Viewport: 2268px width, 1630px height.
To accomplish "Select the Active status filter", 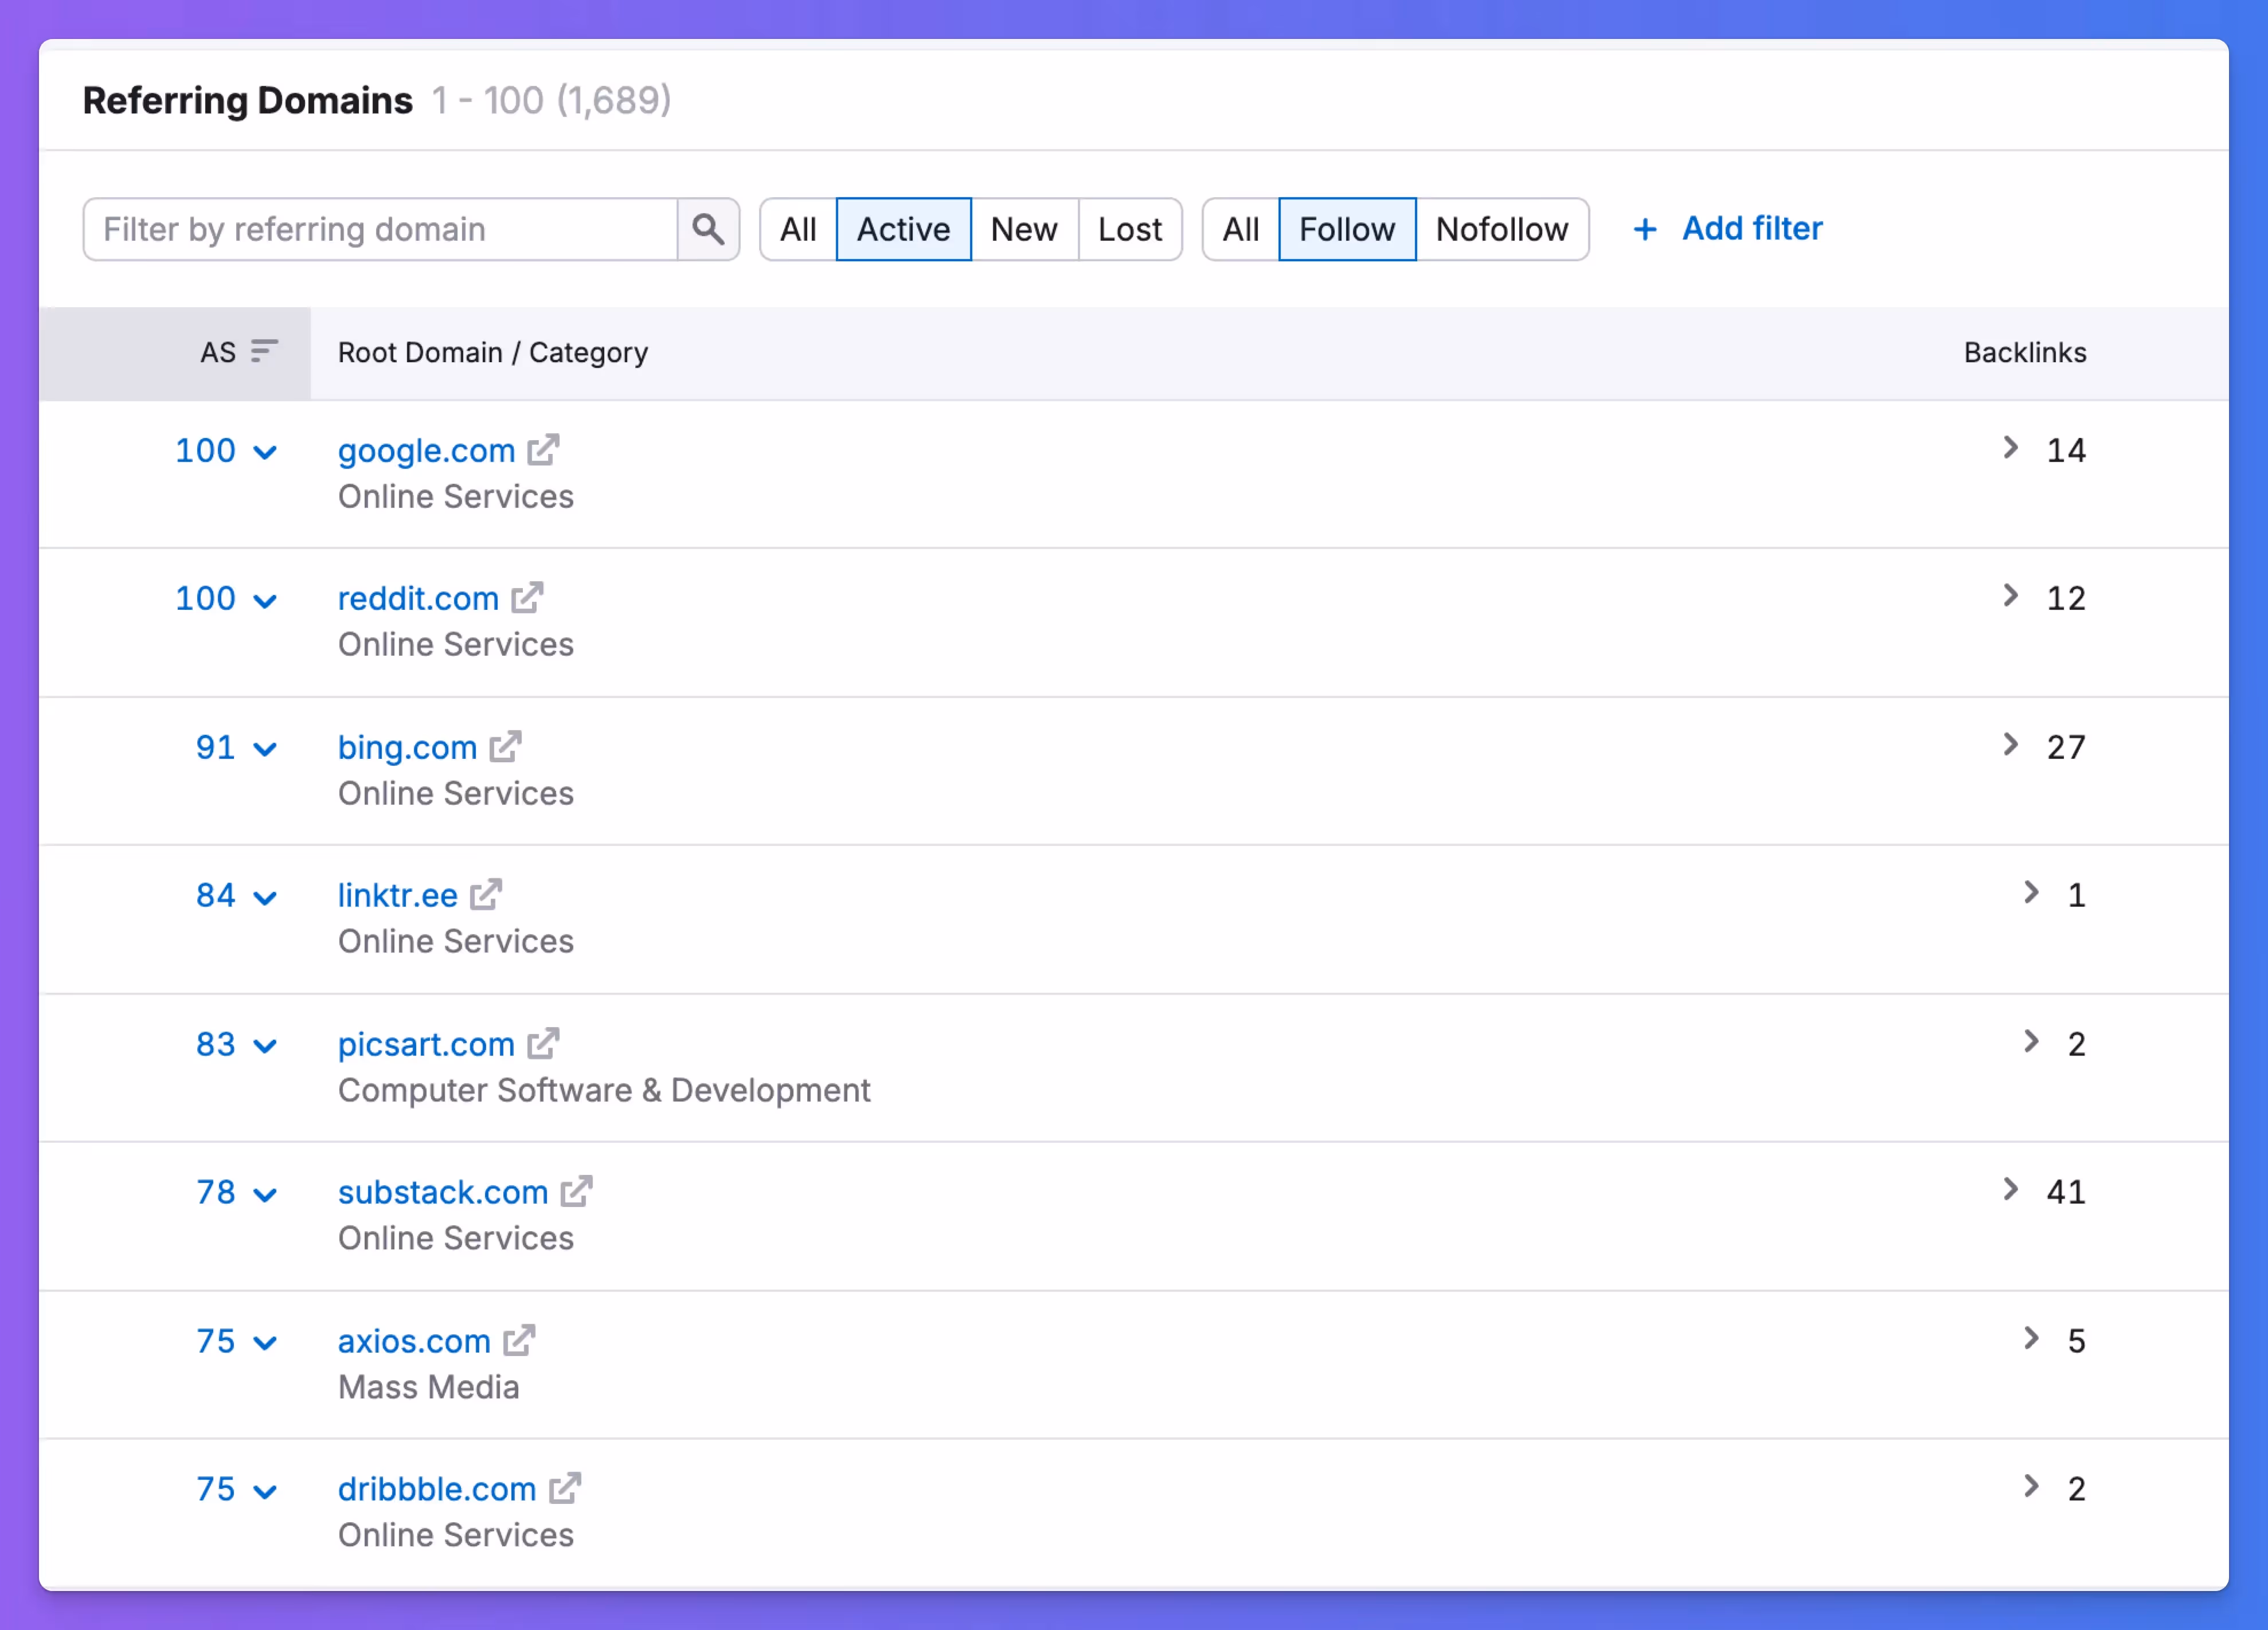I will pyautogui.click(x=903, y=229).
